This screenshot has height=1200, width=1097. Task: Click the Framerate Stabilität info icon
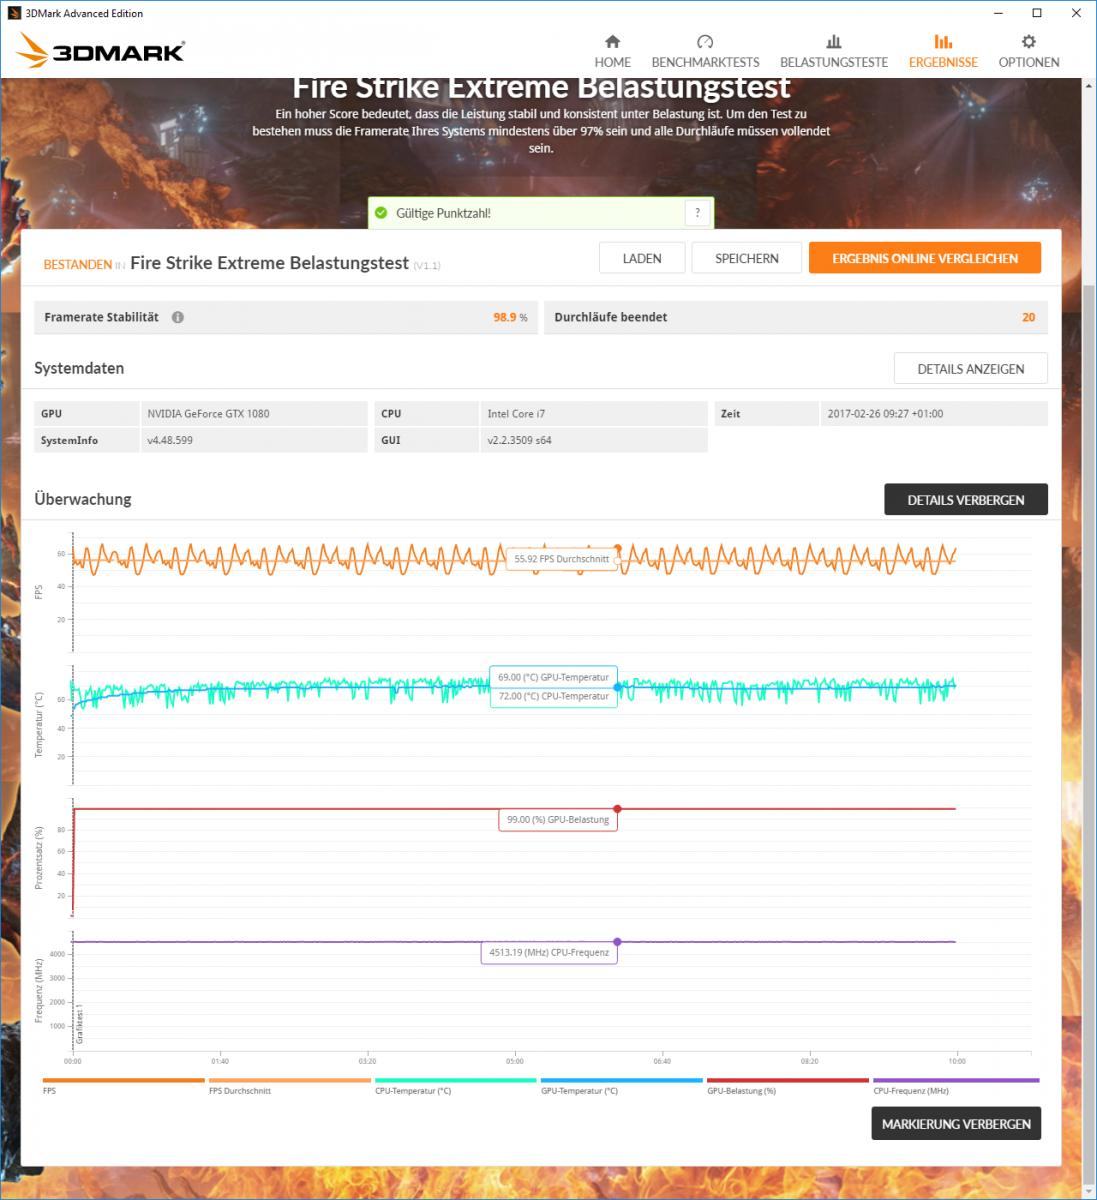point(178,317)
